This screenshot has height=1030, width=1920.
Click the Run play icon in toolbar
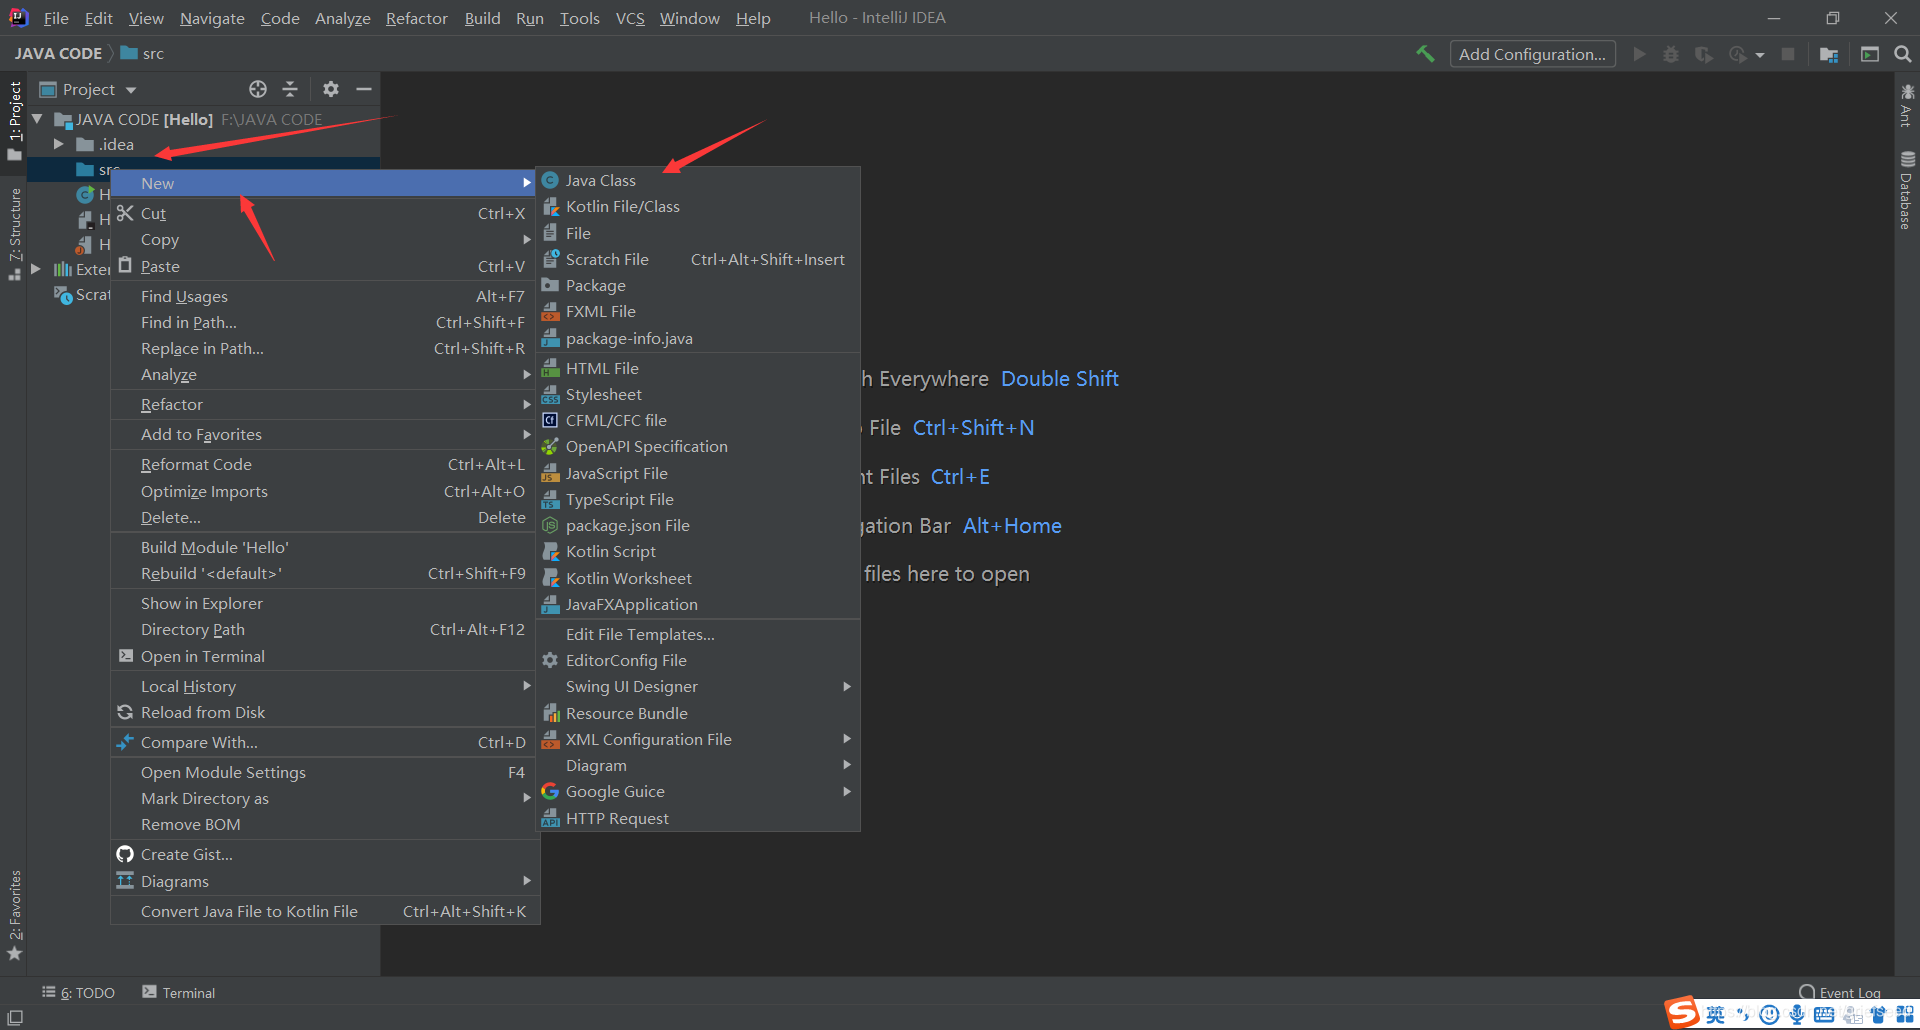pos(1639,54)
